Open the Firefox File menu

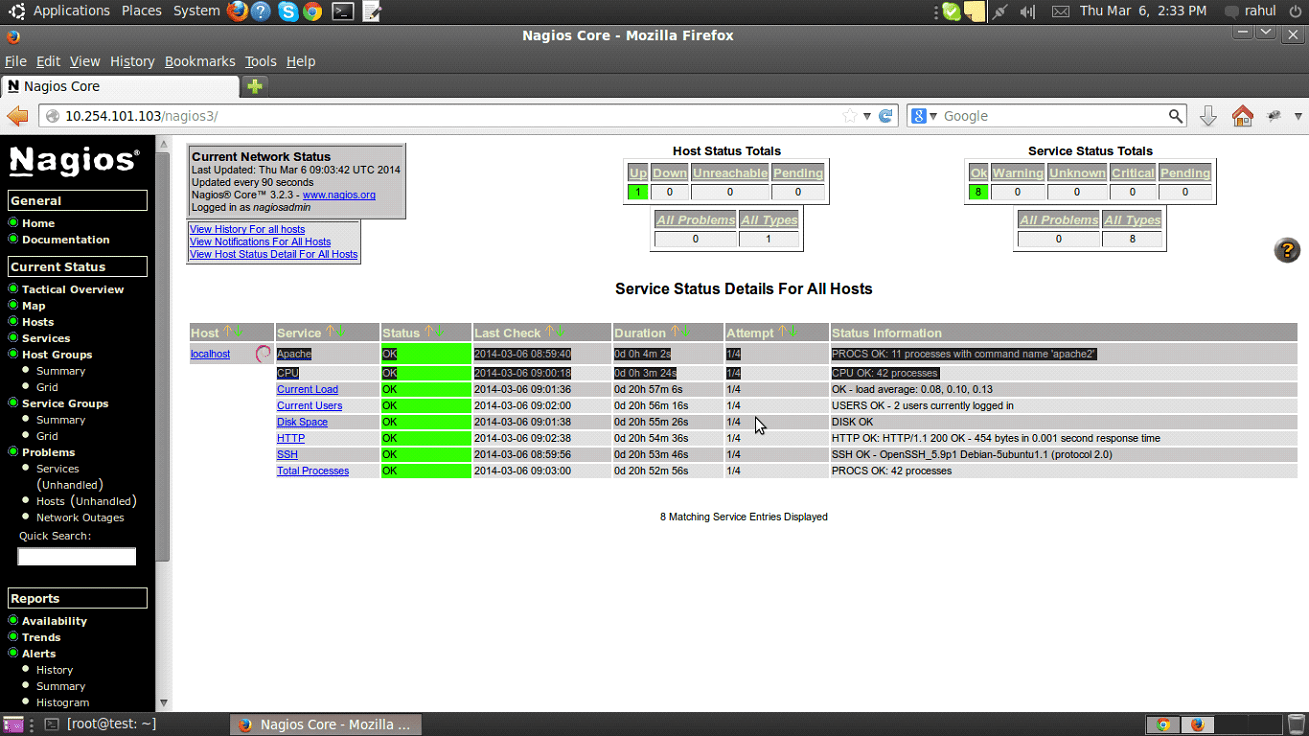point(15,61)
